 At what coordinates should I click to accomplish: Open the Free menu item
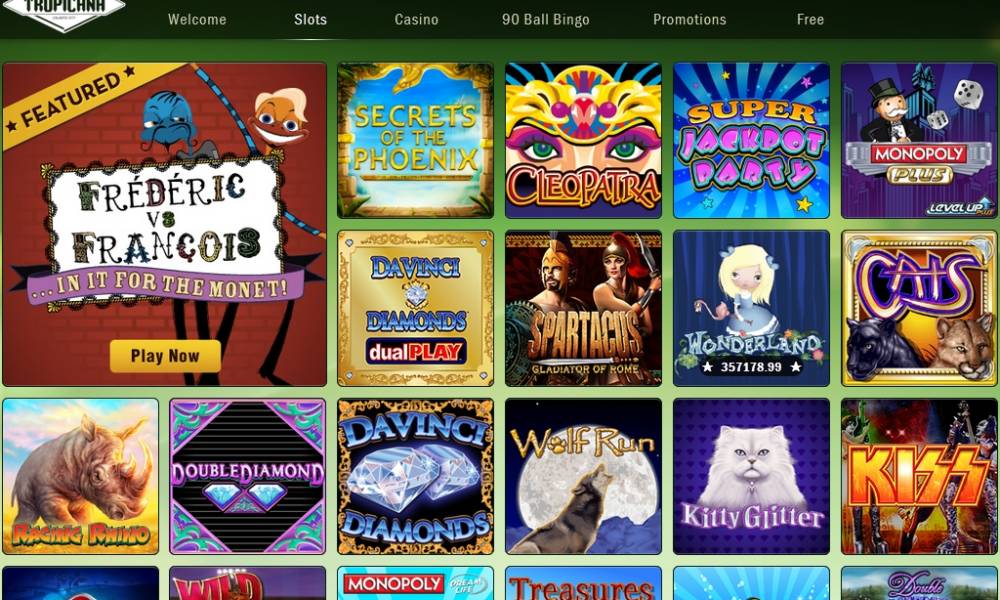point(810,19)
